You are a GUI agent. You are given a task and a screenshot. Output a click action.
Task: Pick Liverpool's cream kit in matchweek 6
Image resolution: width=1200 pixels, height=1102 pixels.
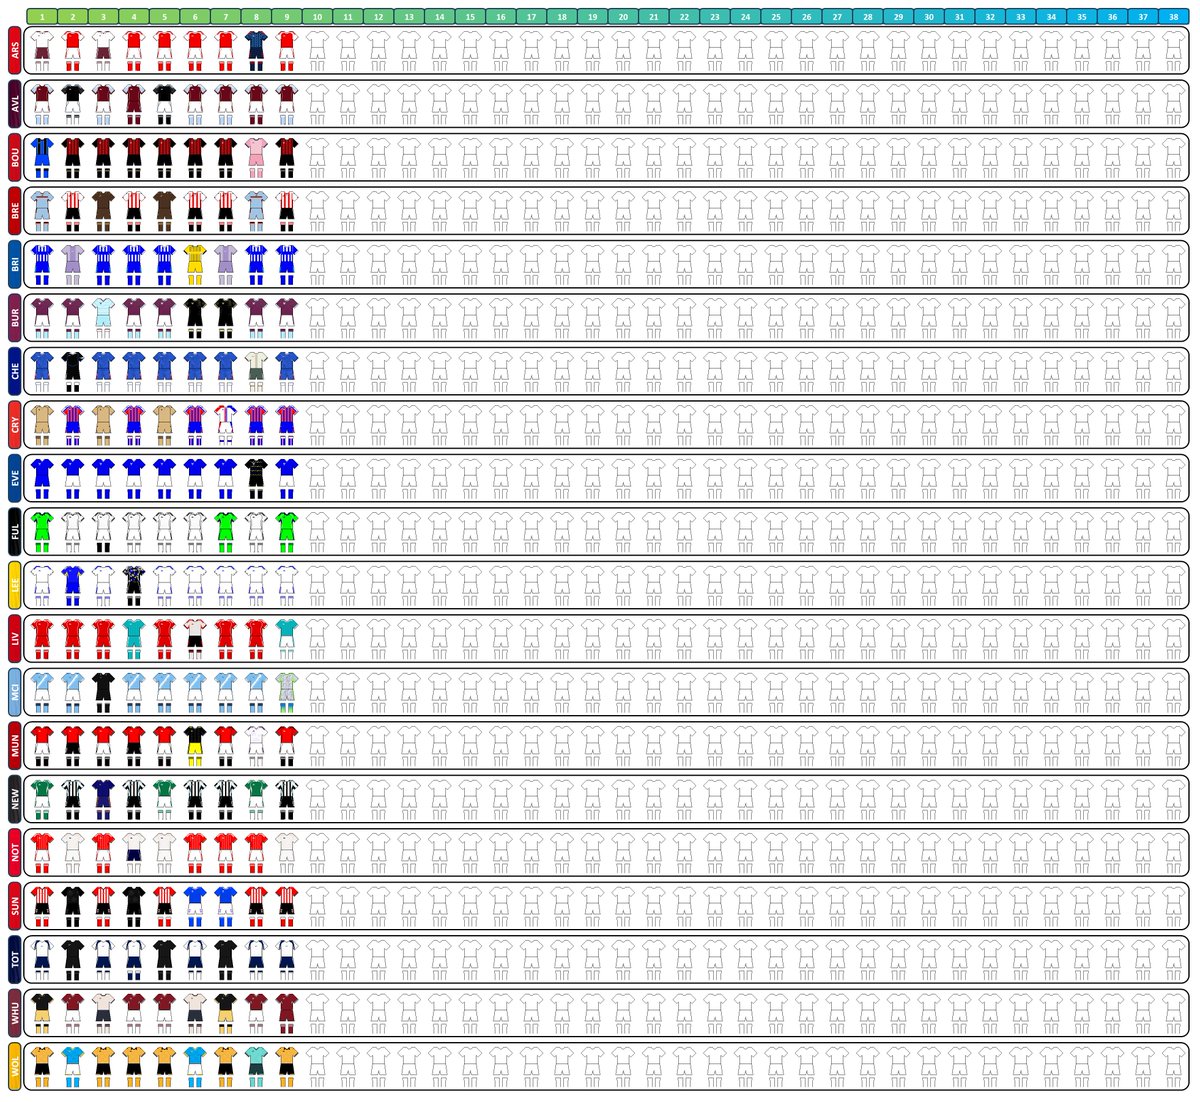[x=195, y=640]
